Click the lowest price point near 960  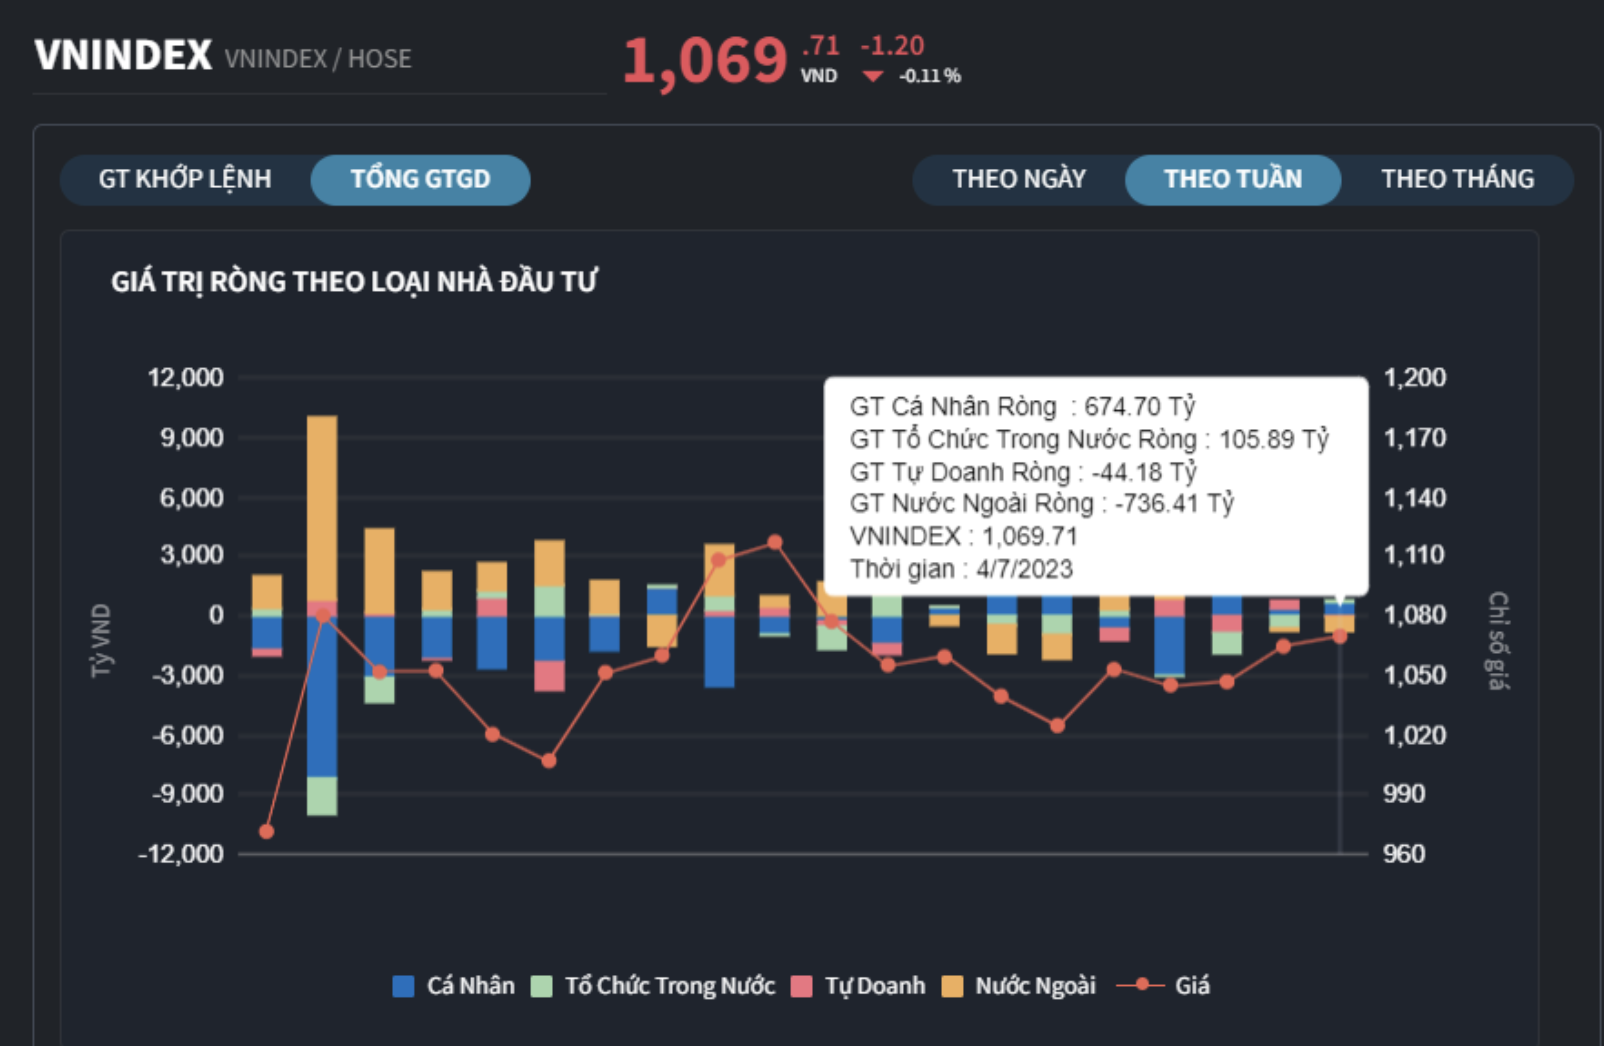[x=266, y=831]
